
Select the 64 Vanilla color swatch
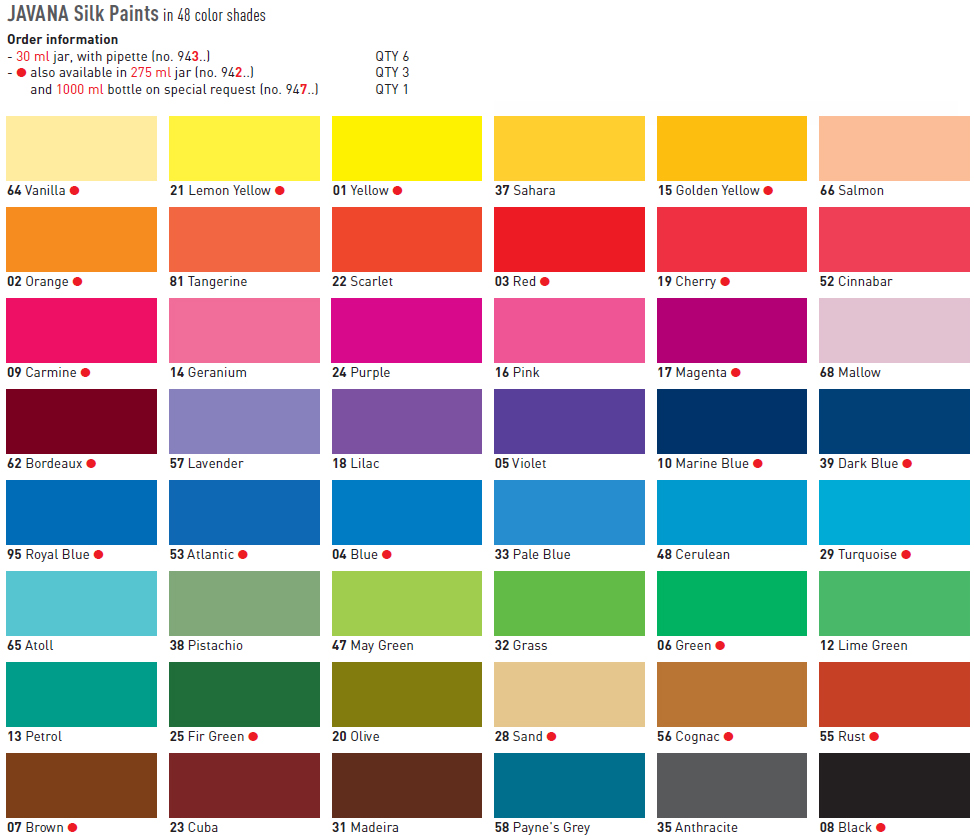point(81,148)
